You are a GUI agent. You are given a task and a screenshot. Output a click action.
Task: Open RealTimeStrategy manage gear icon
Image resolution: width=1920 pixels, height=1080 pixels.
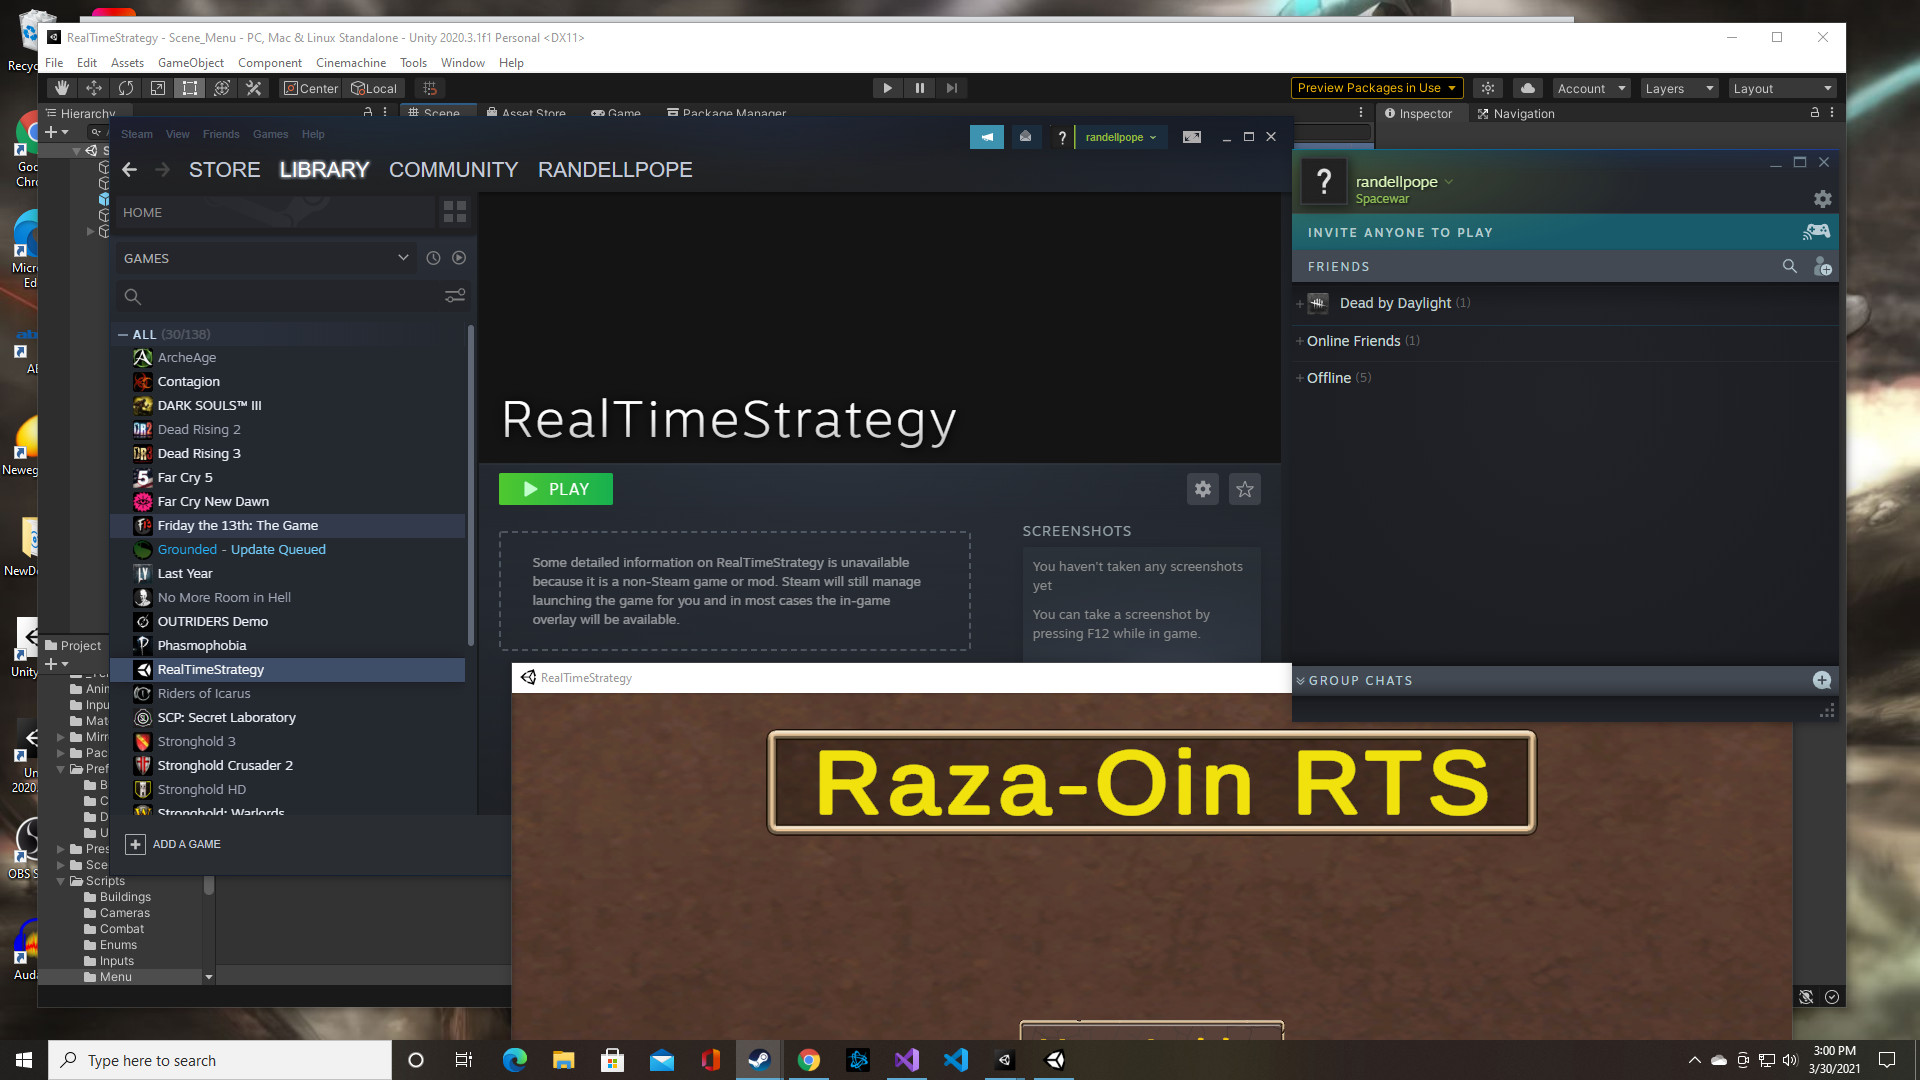(x=1203, y=489)
